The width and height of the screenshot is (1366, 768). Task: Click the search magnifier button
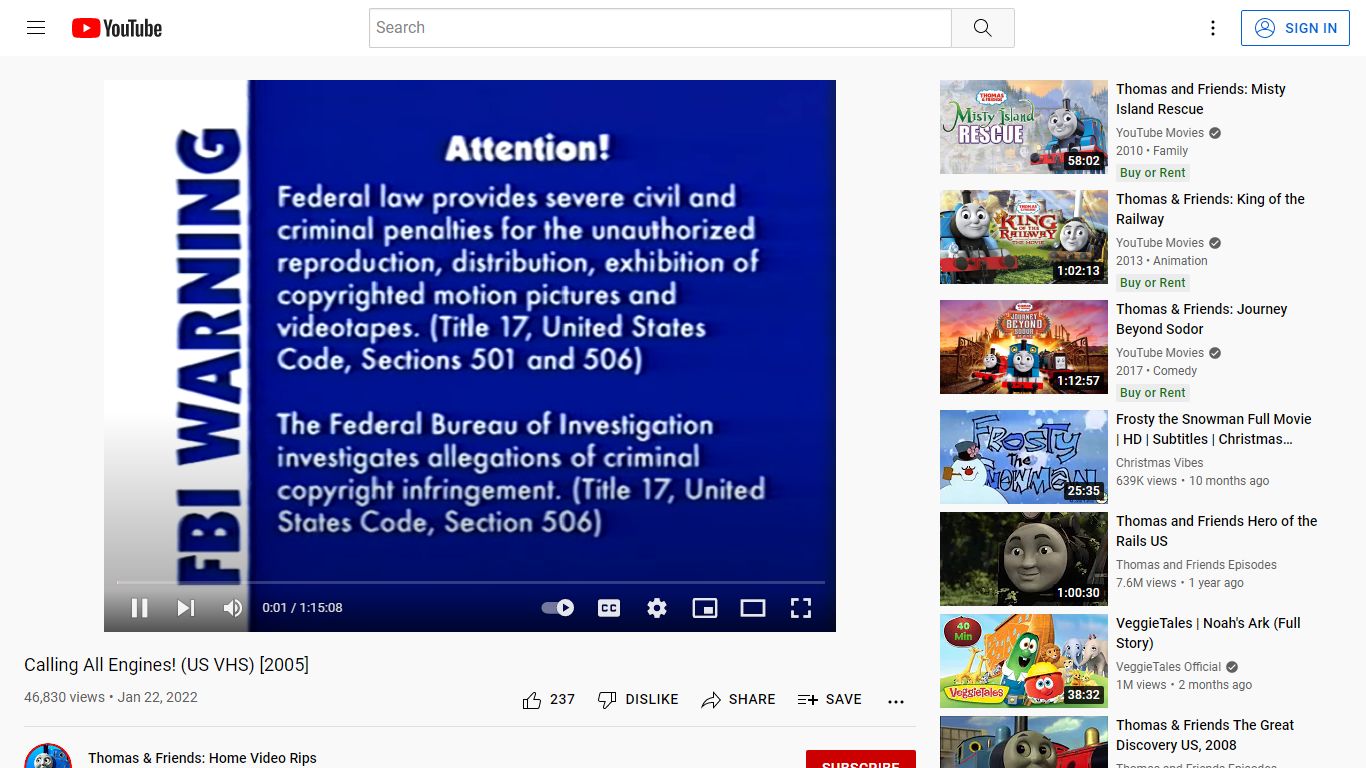[982, 28]
